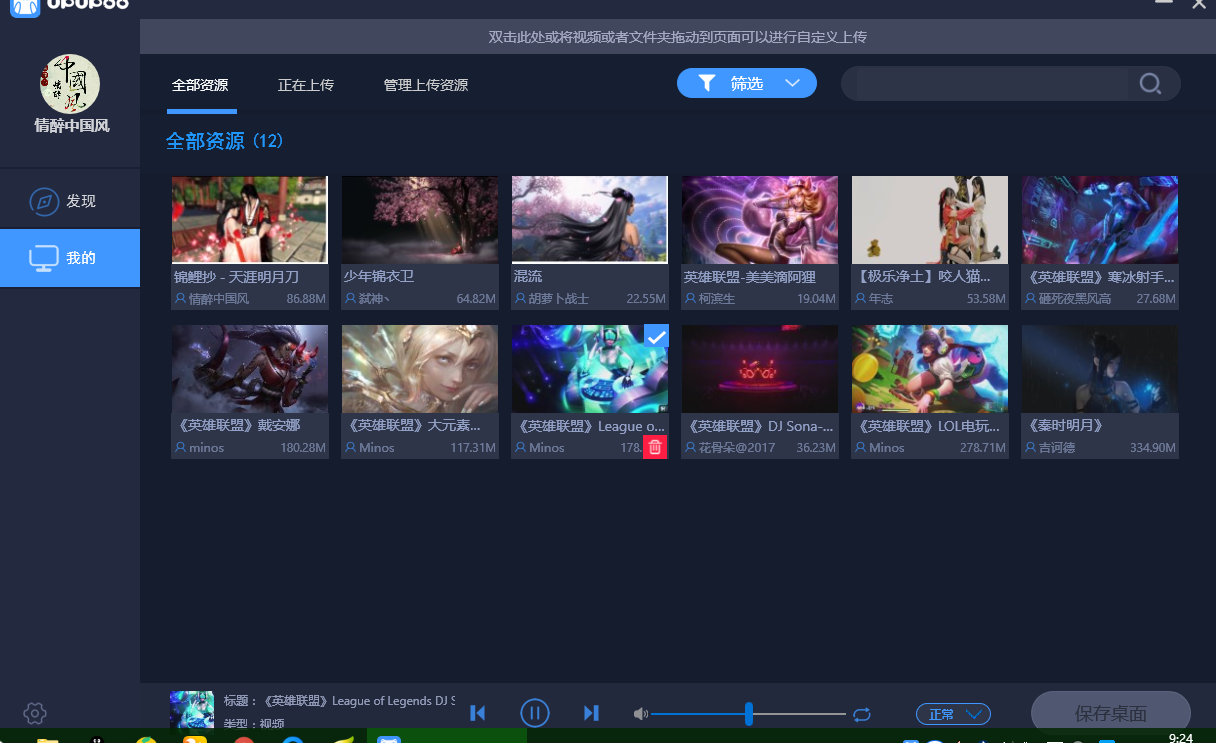1216x743 pixels.
Task: Toggle the loop playback icon
Action: coord(862,714)
